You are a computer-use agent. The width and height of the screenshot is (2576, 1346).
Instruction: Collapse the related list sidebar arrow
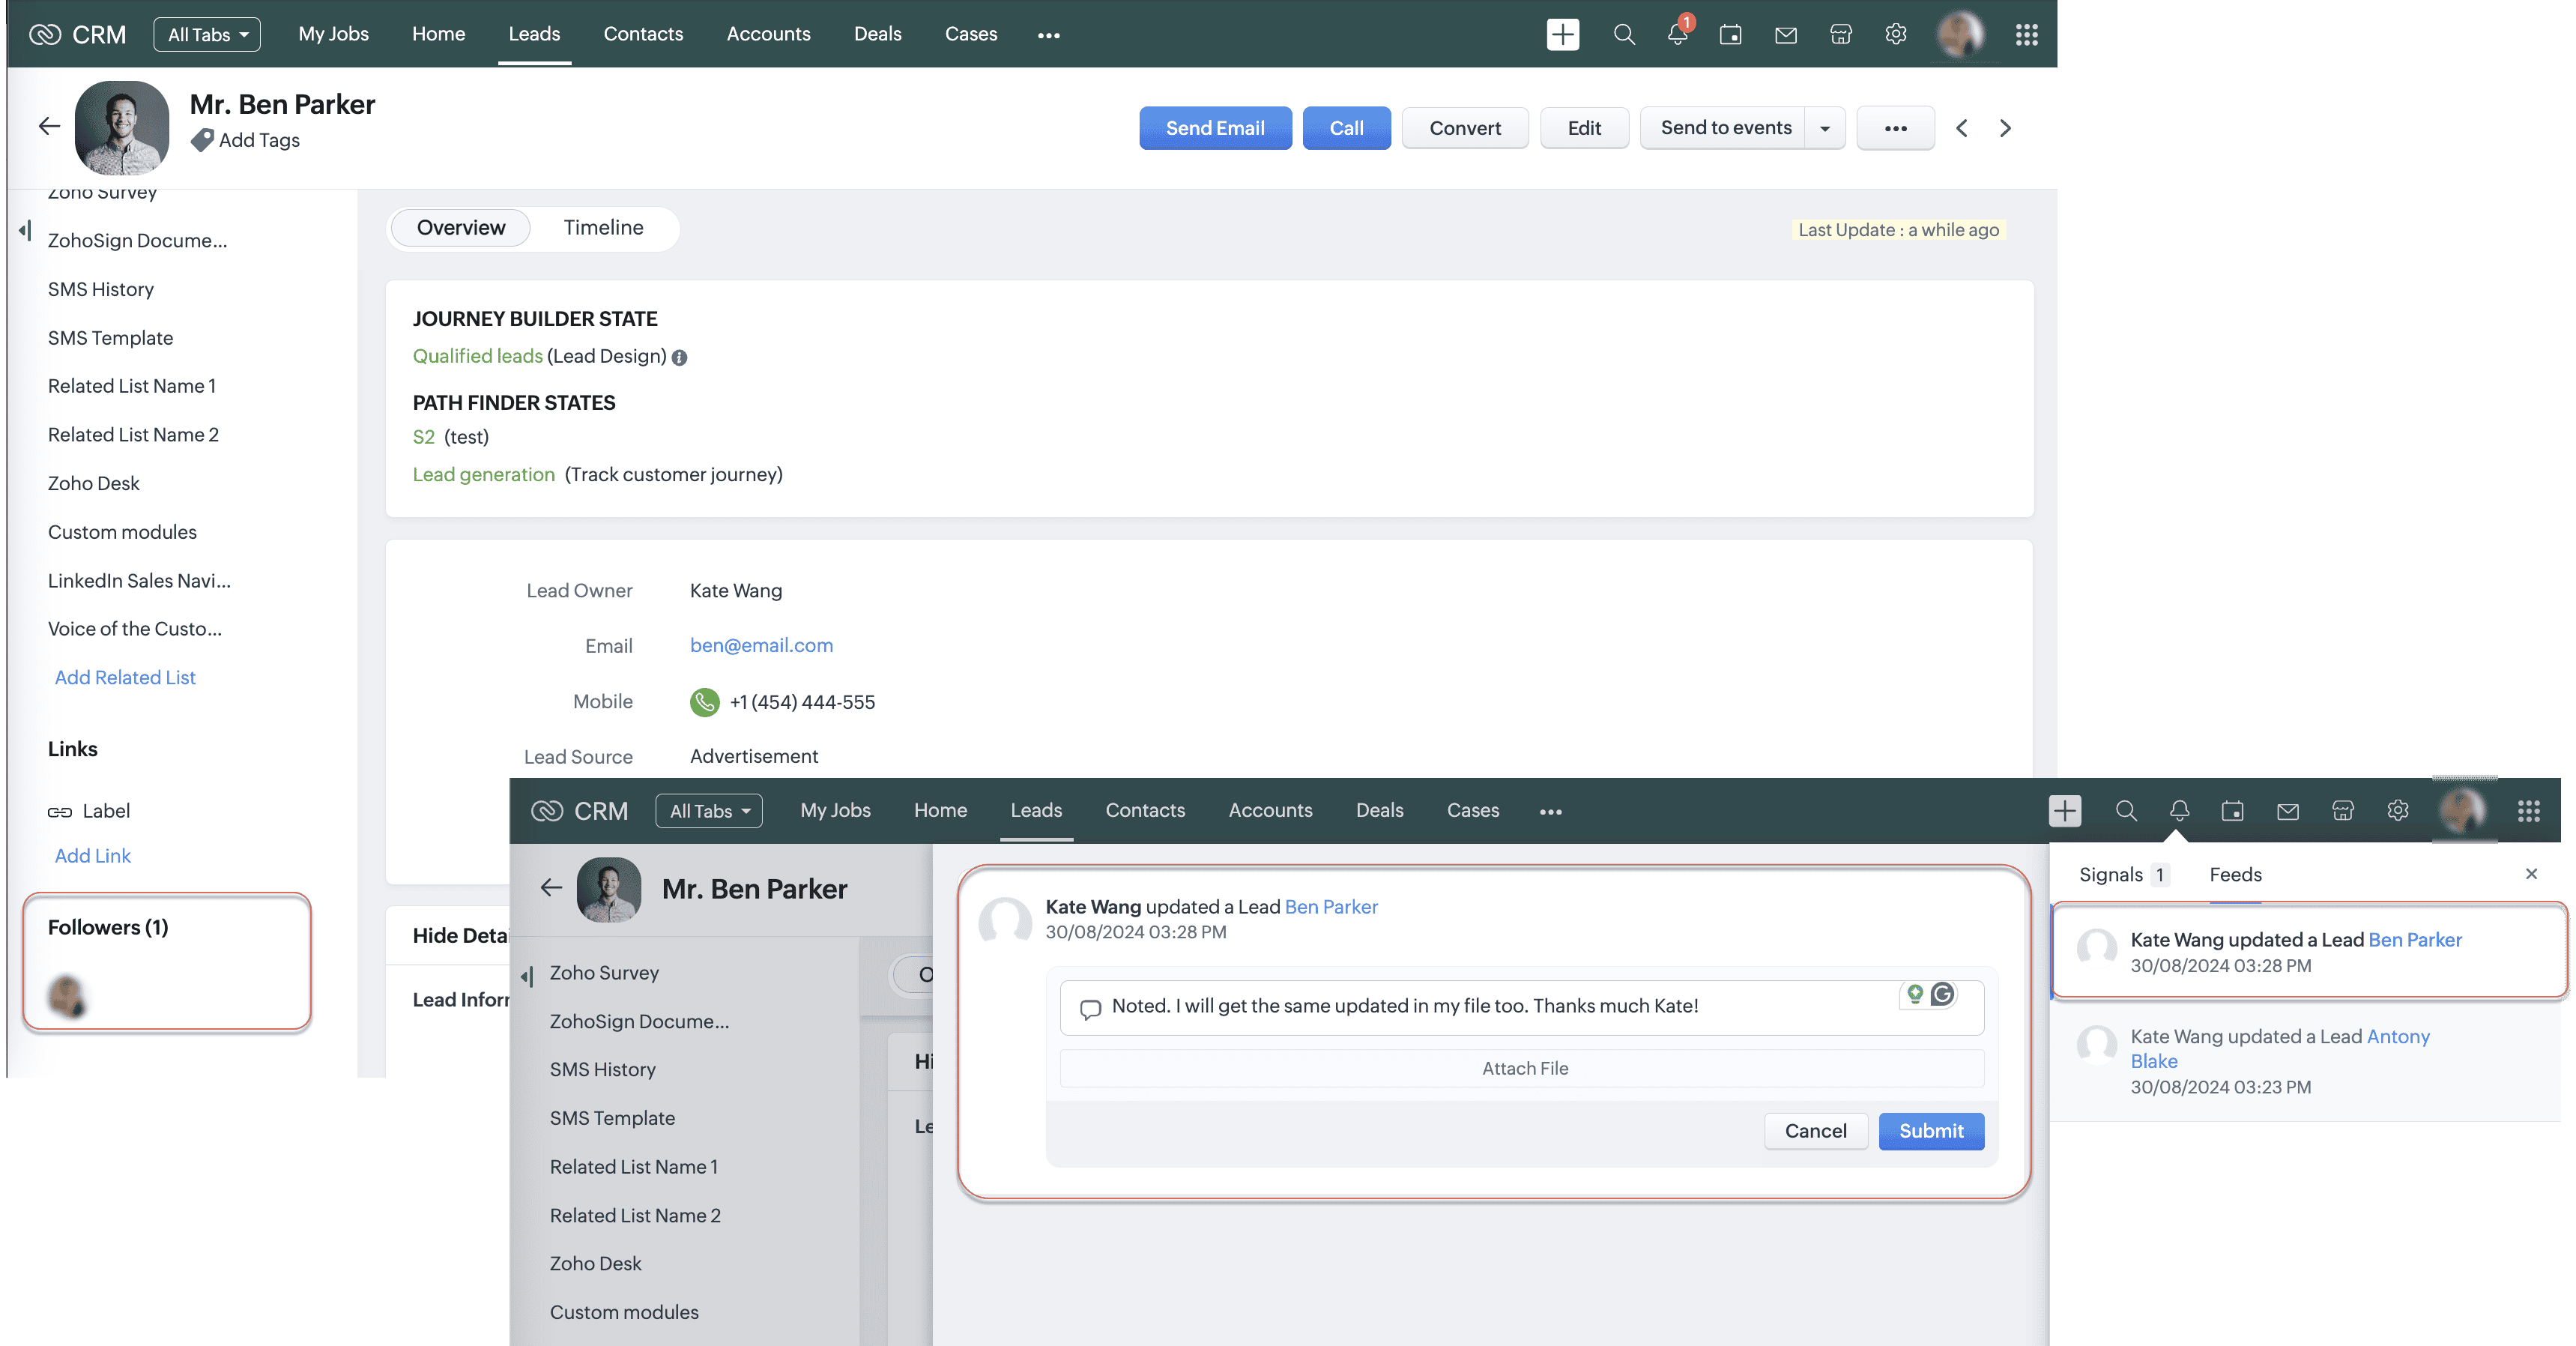coord(25,231)
